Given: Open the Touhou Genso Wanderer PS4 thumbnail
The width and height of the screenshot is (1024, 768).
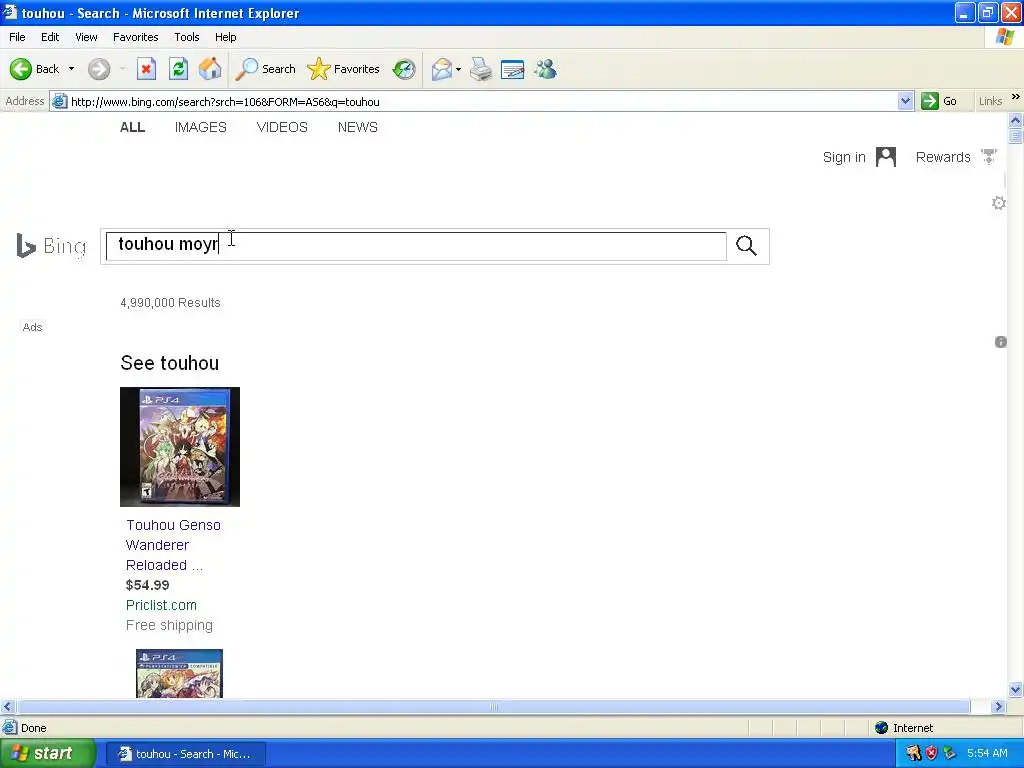Looking at the screenshot, I should pos(180,447).
